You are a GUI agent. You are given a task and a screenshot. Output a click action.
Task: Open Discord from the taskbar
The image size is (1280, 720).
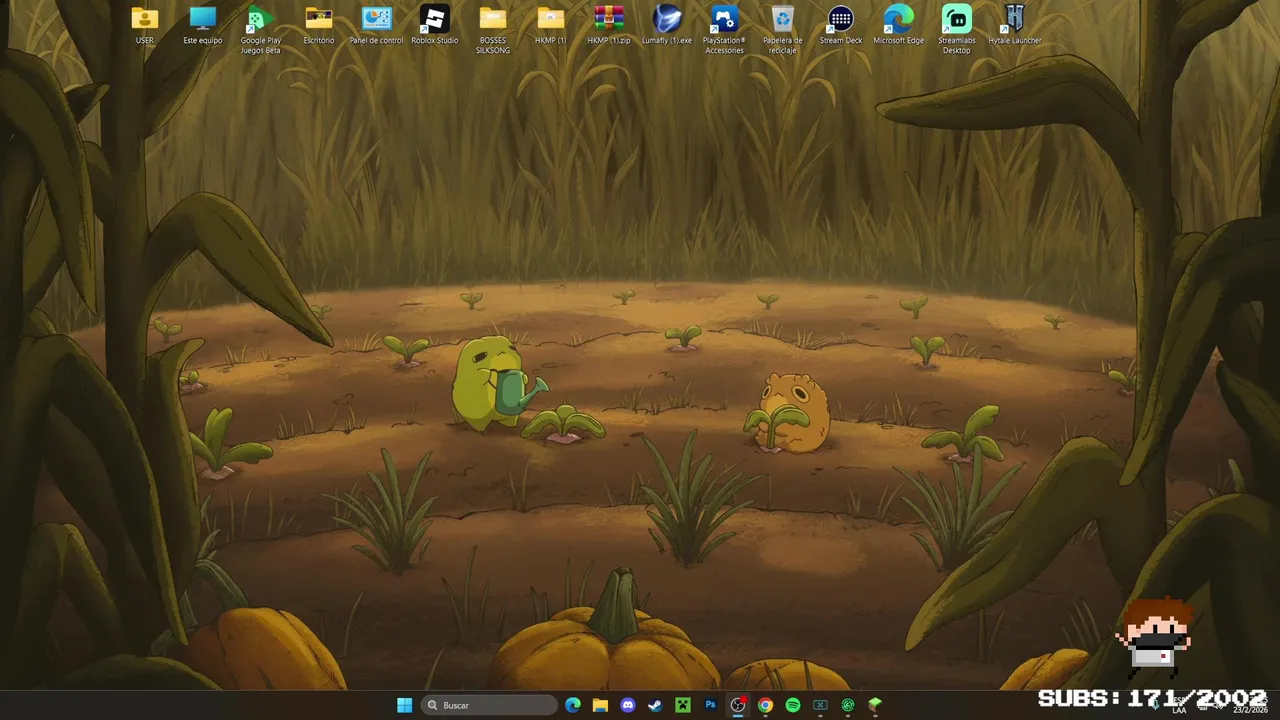point(628,705)
